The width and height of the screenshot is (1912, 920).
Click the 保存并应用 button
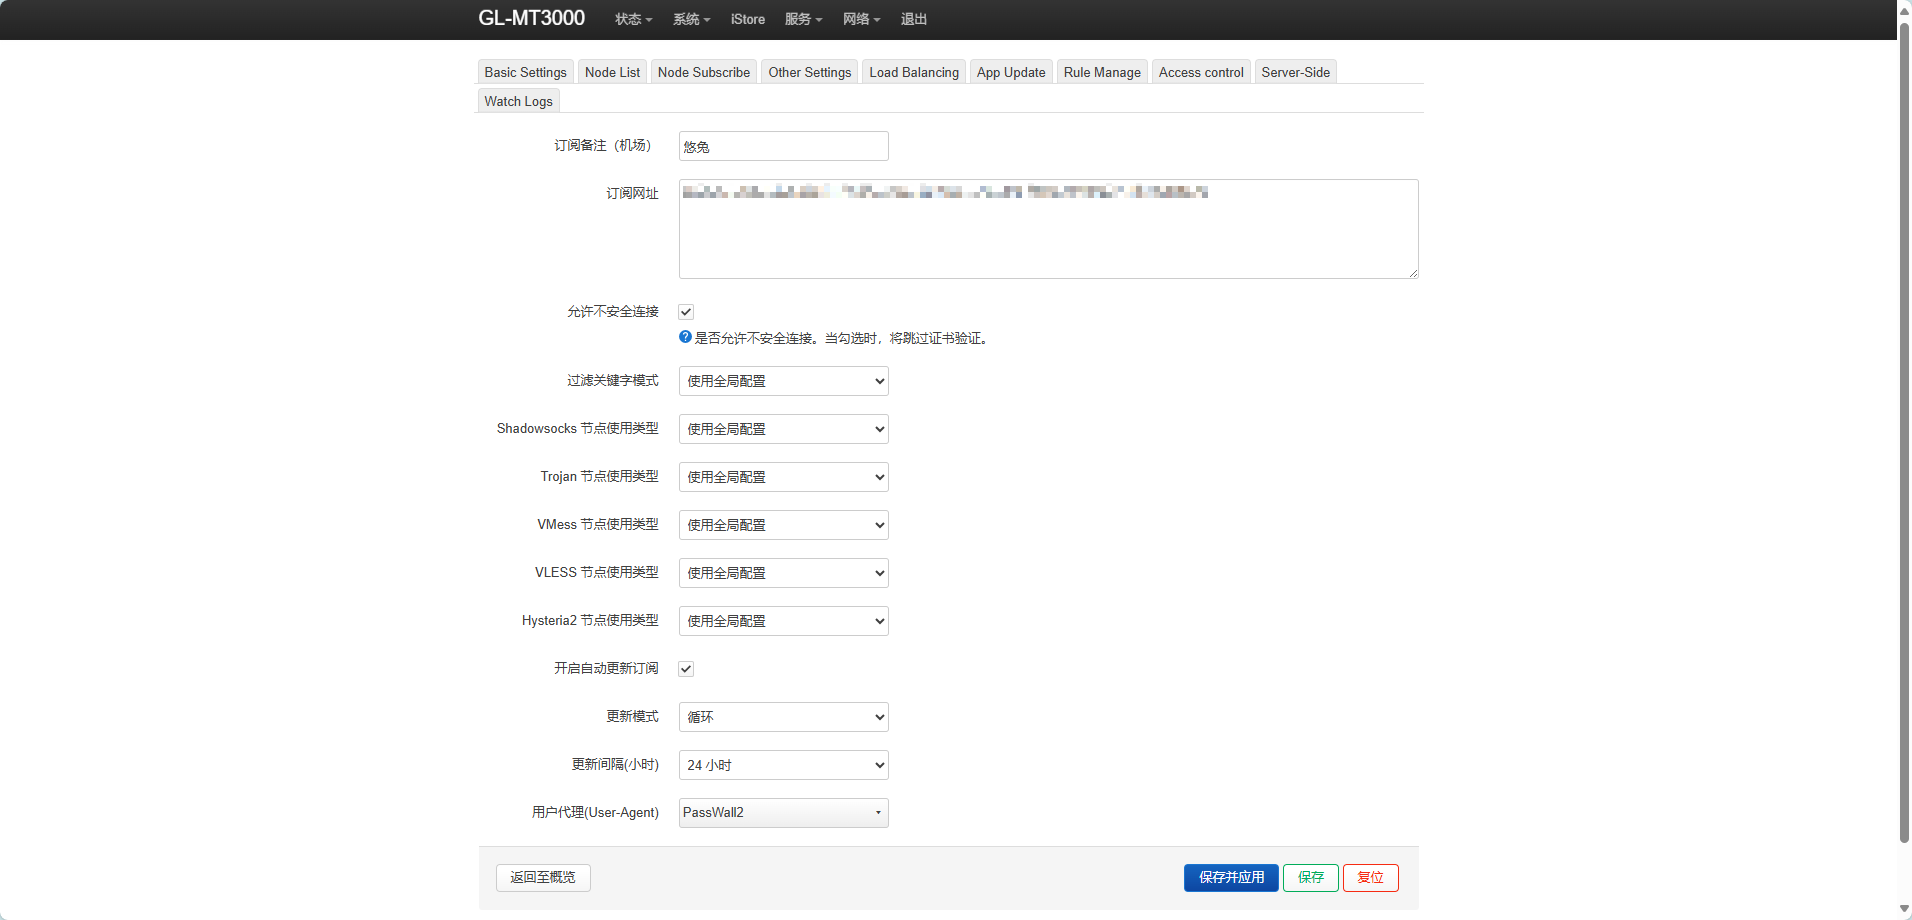[x=1230, y=877]
